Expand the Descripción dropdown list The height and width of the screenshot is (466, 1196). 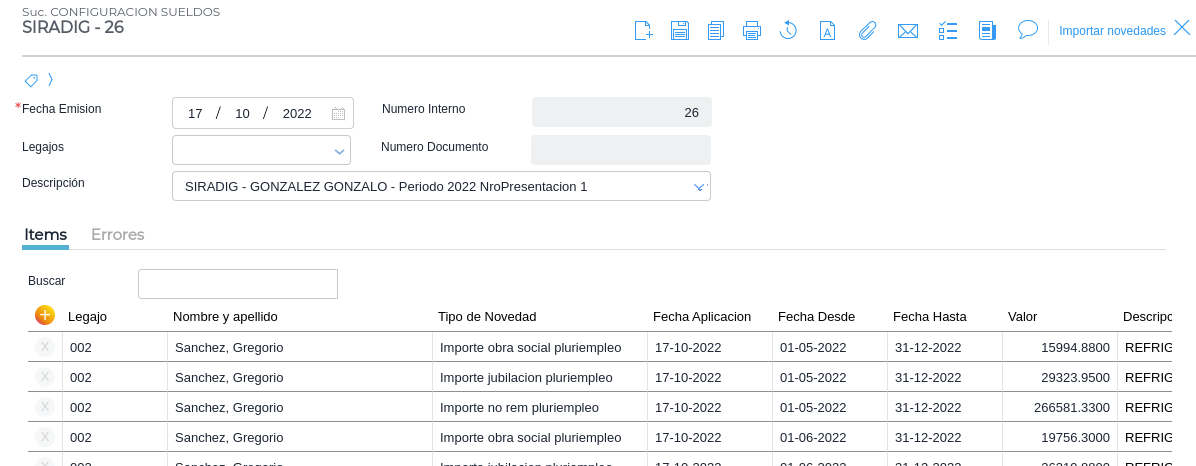pyautogui.click(x=699, y=187)
